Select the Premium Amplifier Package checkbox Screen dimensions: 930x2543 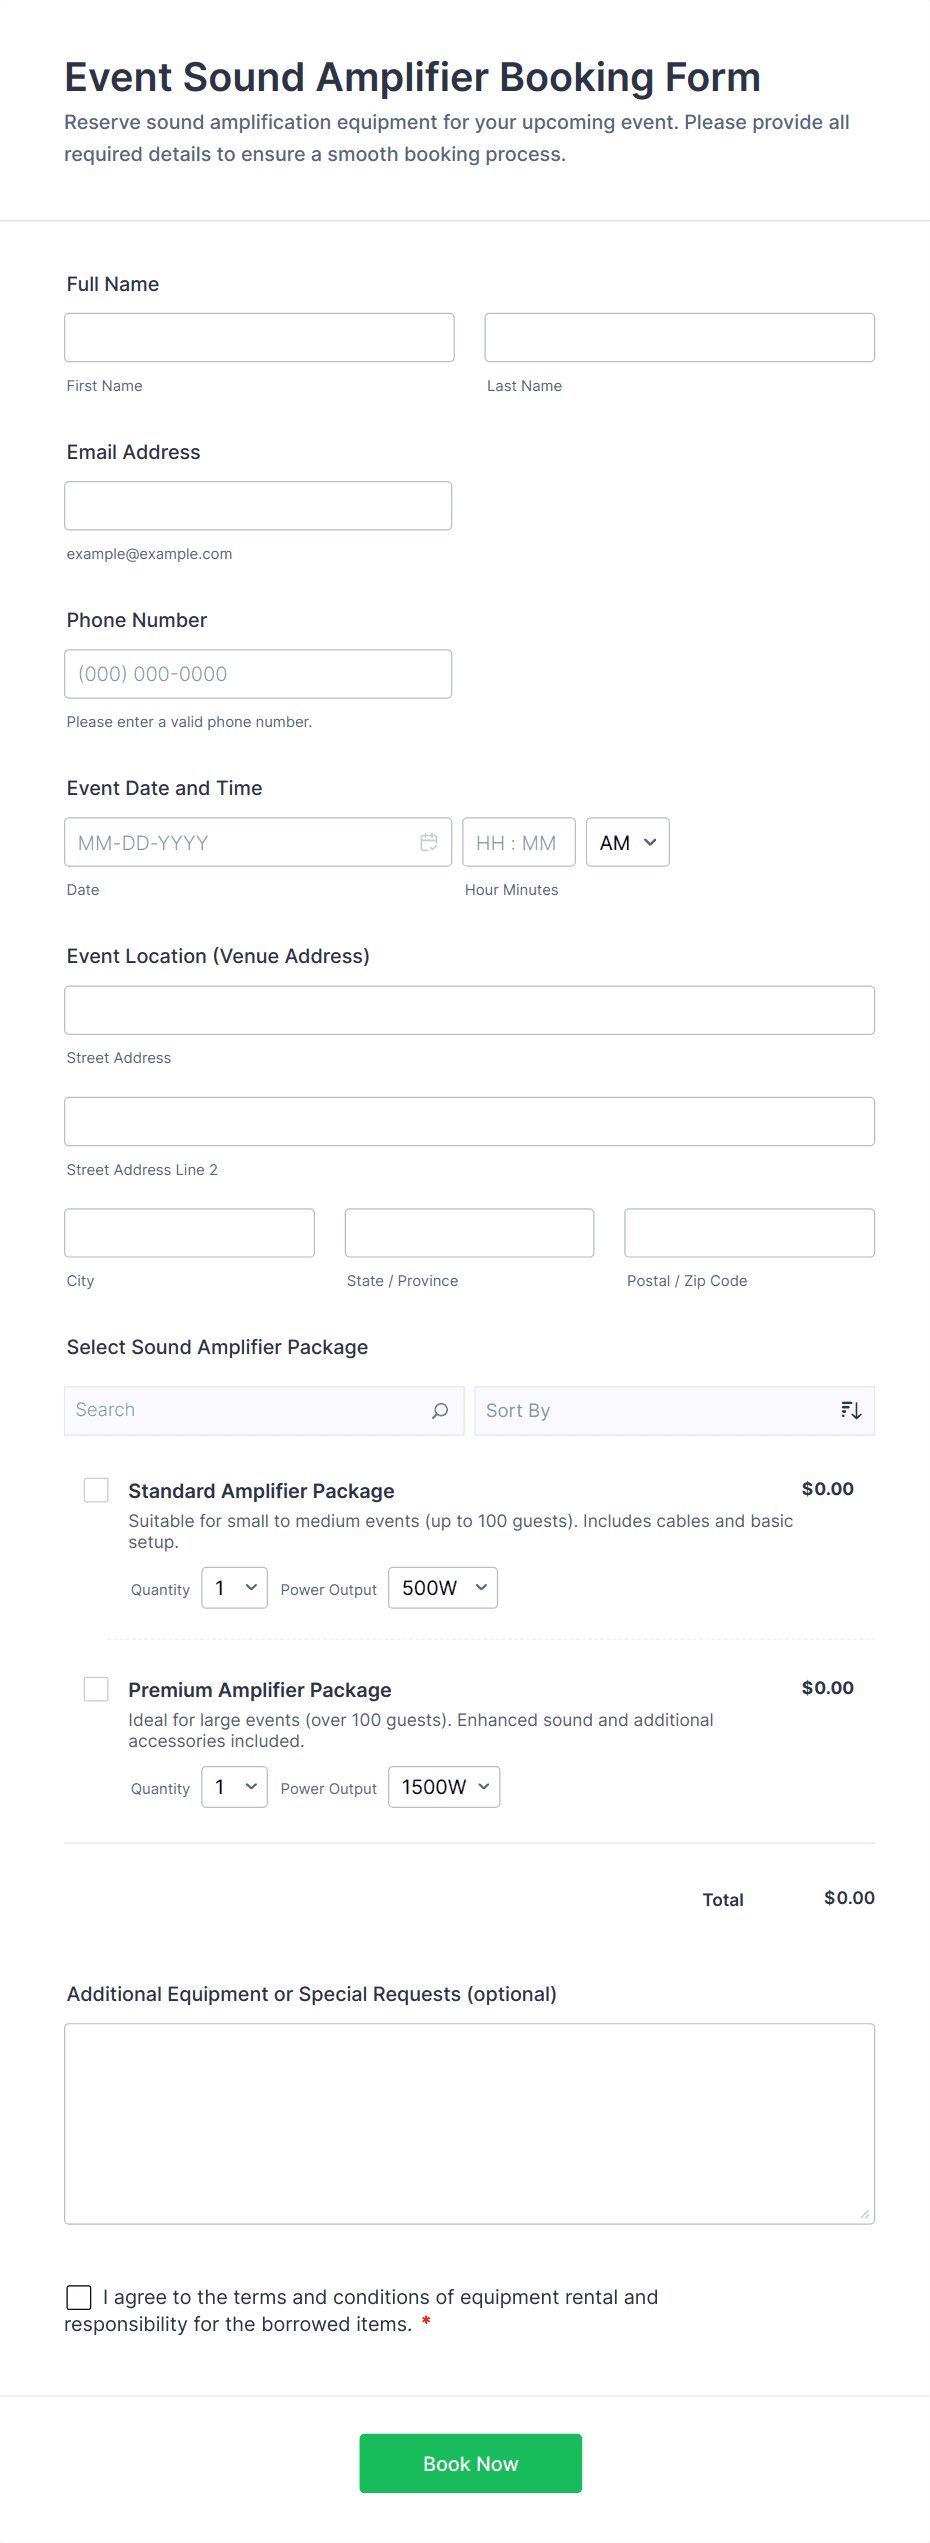click(x=96, y=1689)
